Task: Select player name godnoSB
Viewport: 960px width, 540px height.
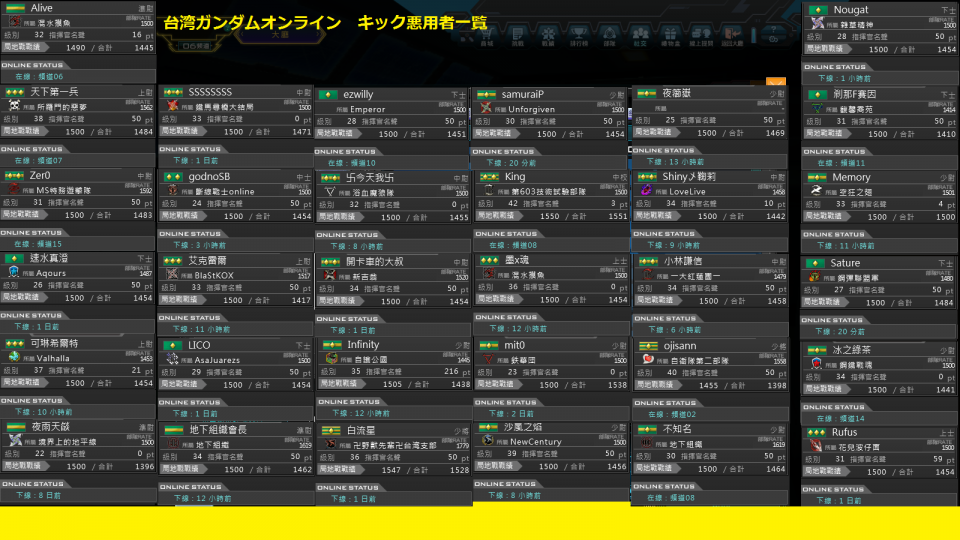Action: [x=209, y=177]
